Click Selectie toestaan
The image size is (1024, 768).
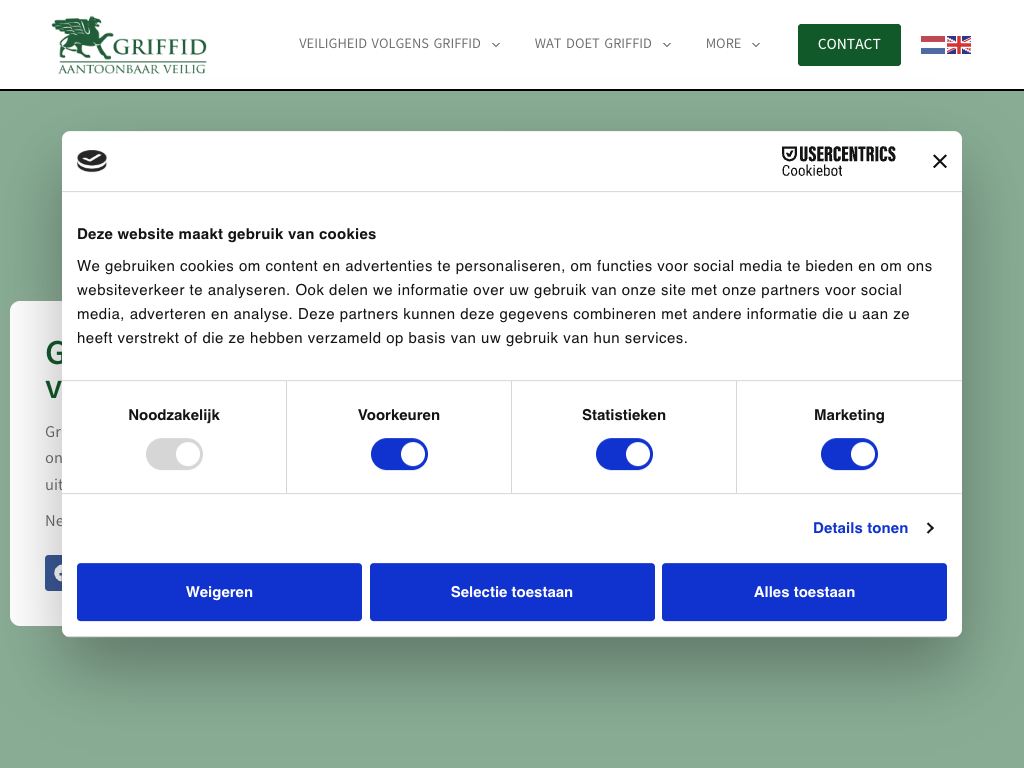tap(512, 592)
